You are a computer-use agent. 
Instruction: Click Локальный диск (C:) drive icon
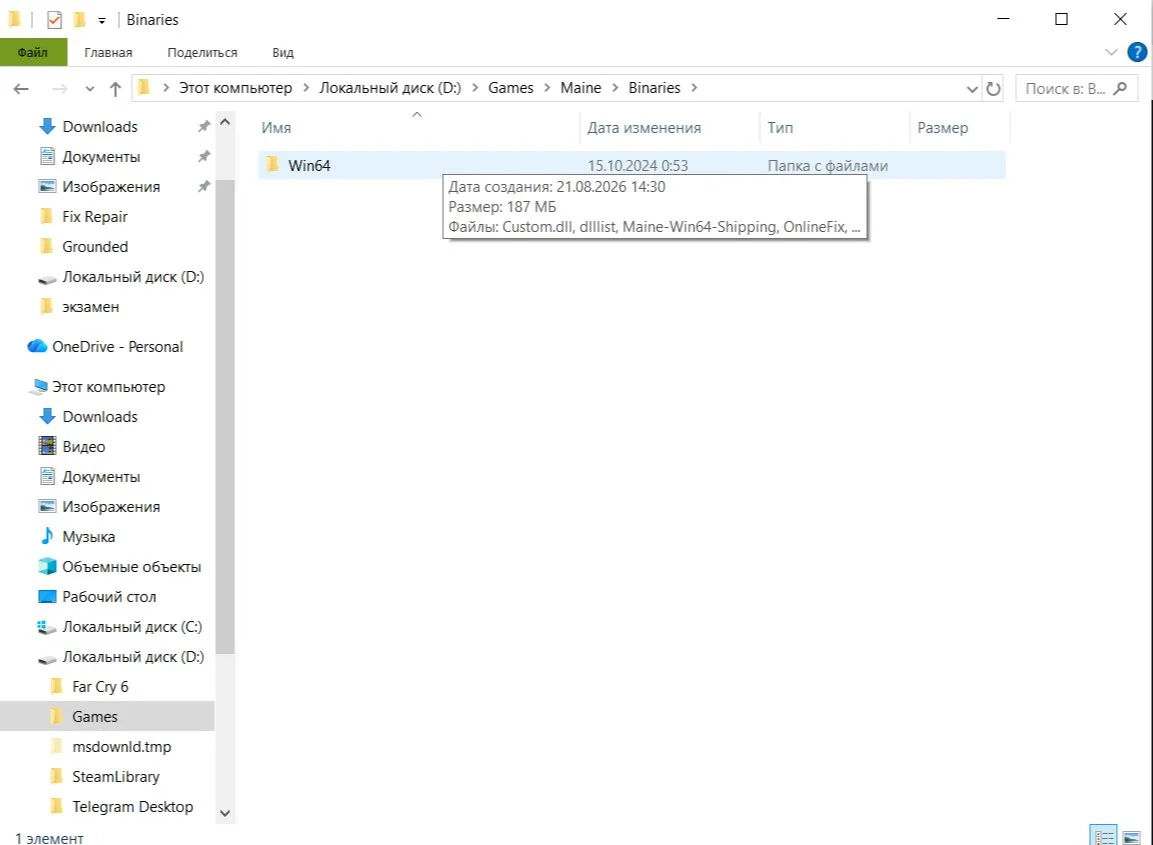[47, 627]
